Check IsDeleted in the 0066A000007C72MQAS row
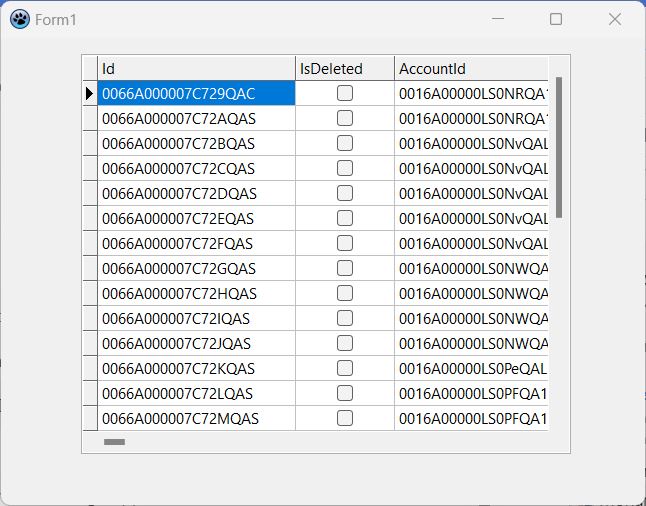This screenshot has width=646, height=506. [345, 418]
